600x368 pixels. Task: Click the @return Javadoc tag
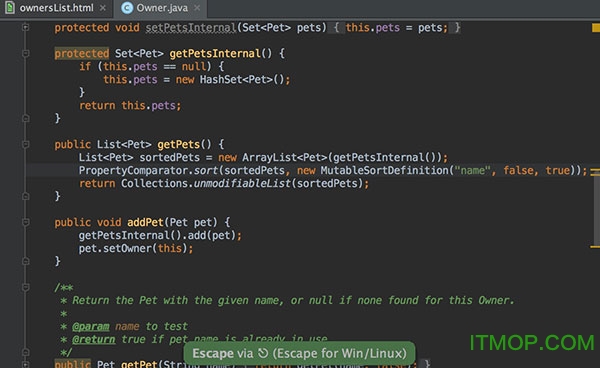(93, 339)
